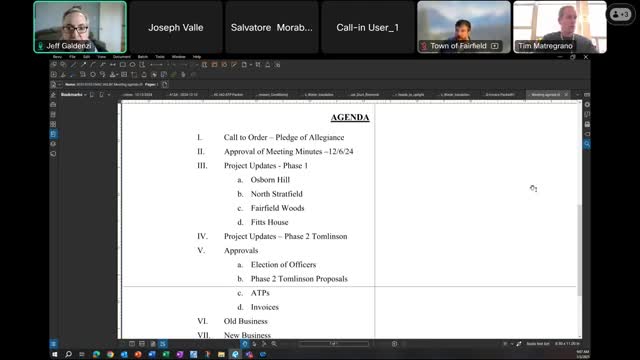Click the Zoom tool in bottom bar

(274, 344)
